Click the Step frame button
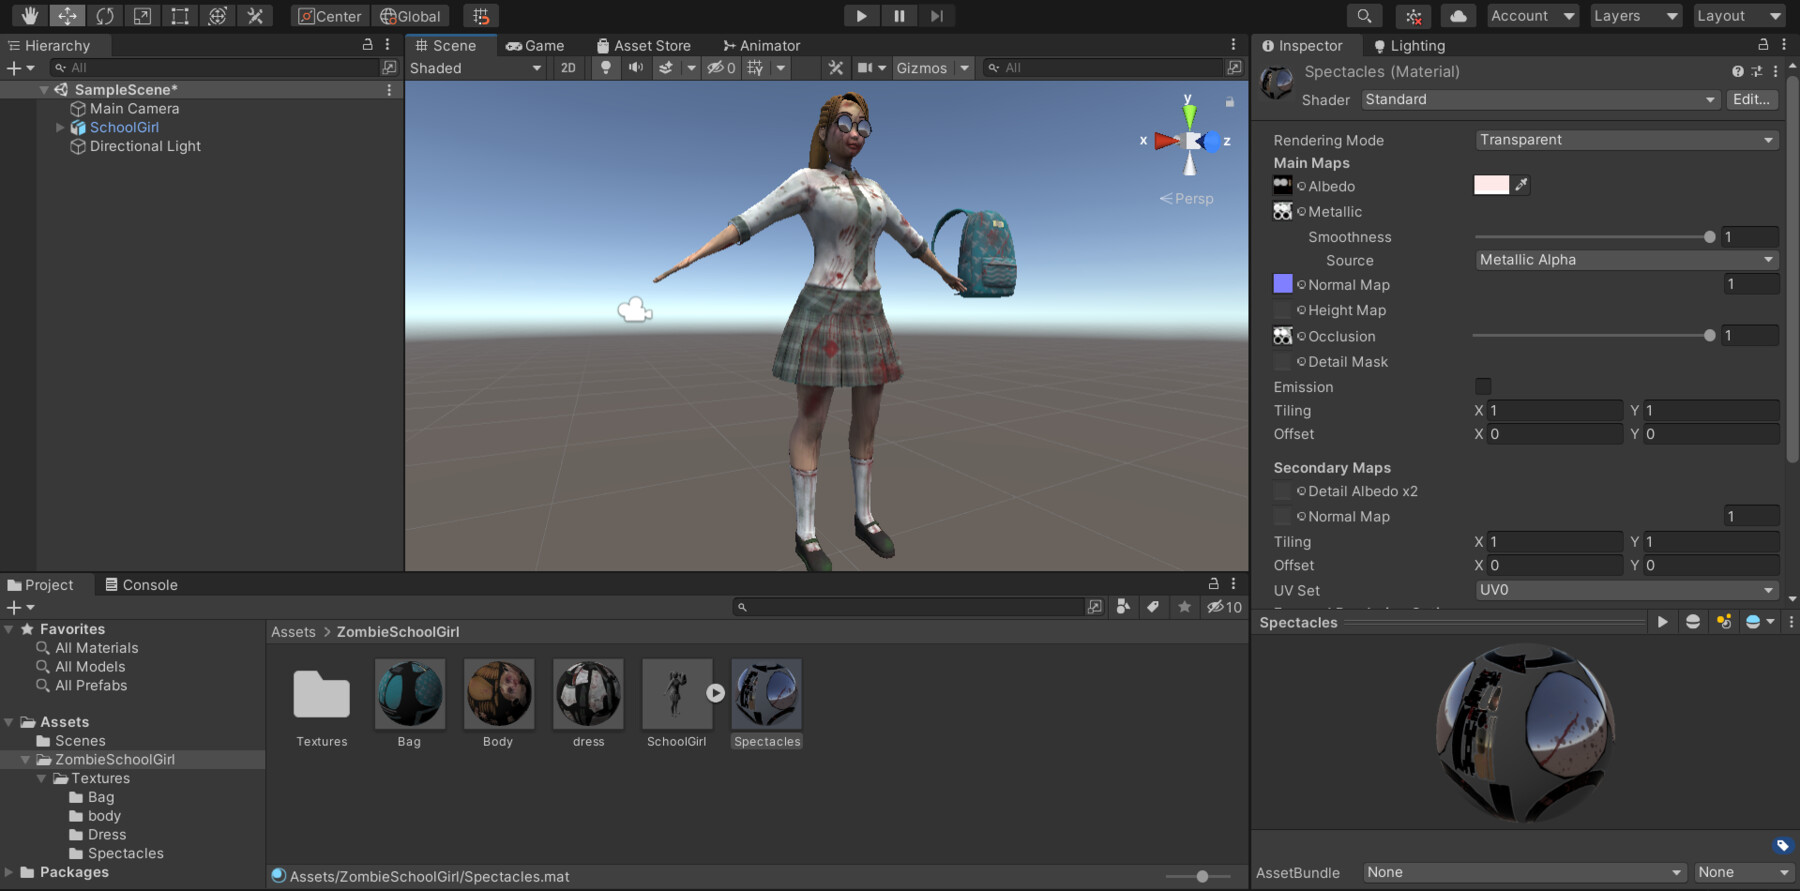1800x891 pixels. click(937, 16)
